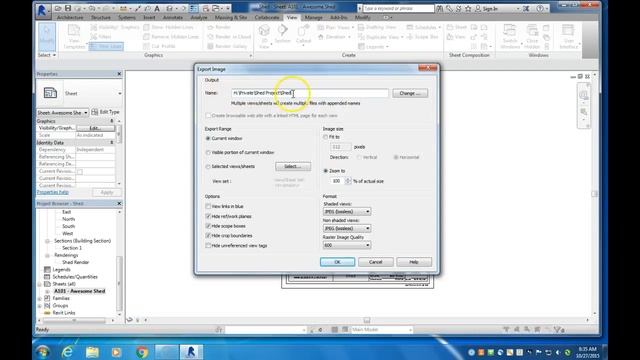Click the 3D View ribbon tool
640x360 pixels.
[x=264, y=36]
